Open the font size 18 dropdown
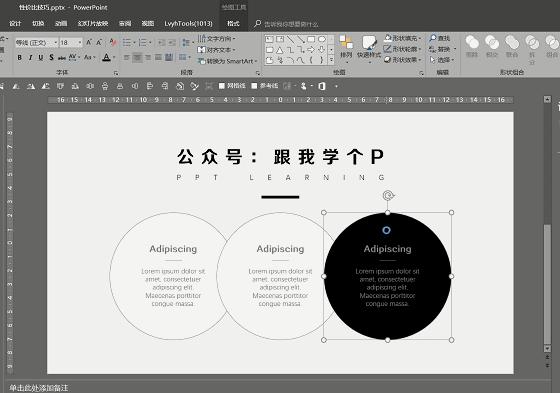The height and width of the screenshot is (393, 560). click(x=80, y=43)
